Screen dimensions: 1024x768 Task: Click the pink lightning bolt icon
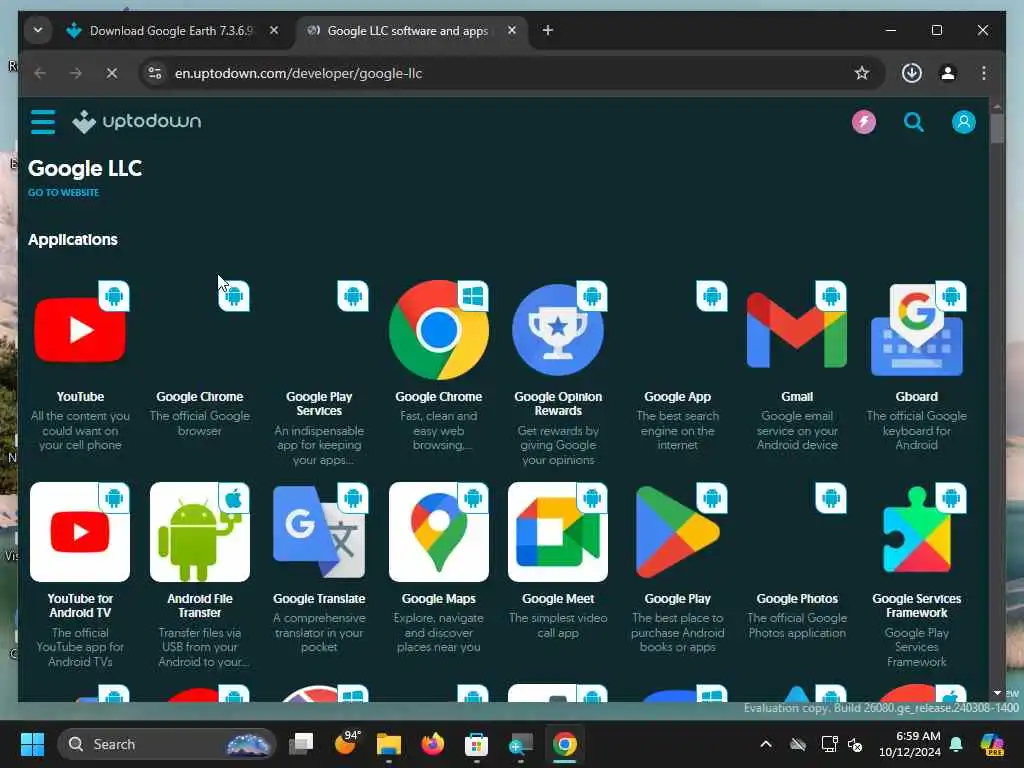863,122
